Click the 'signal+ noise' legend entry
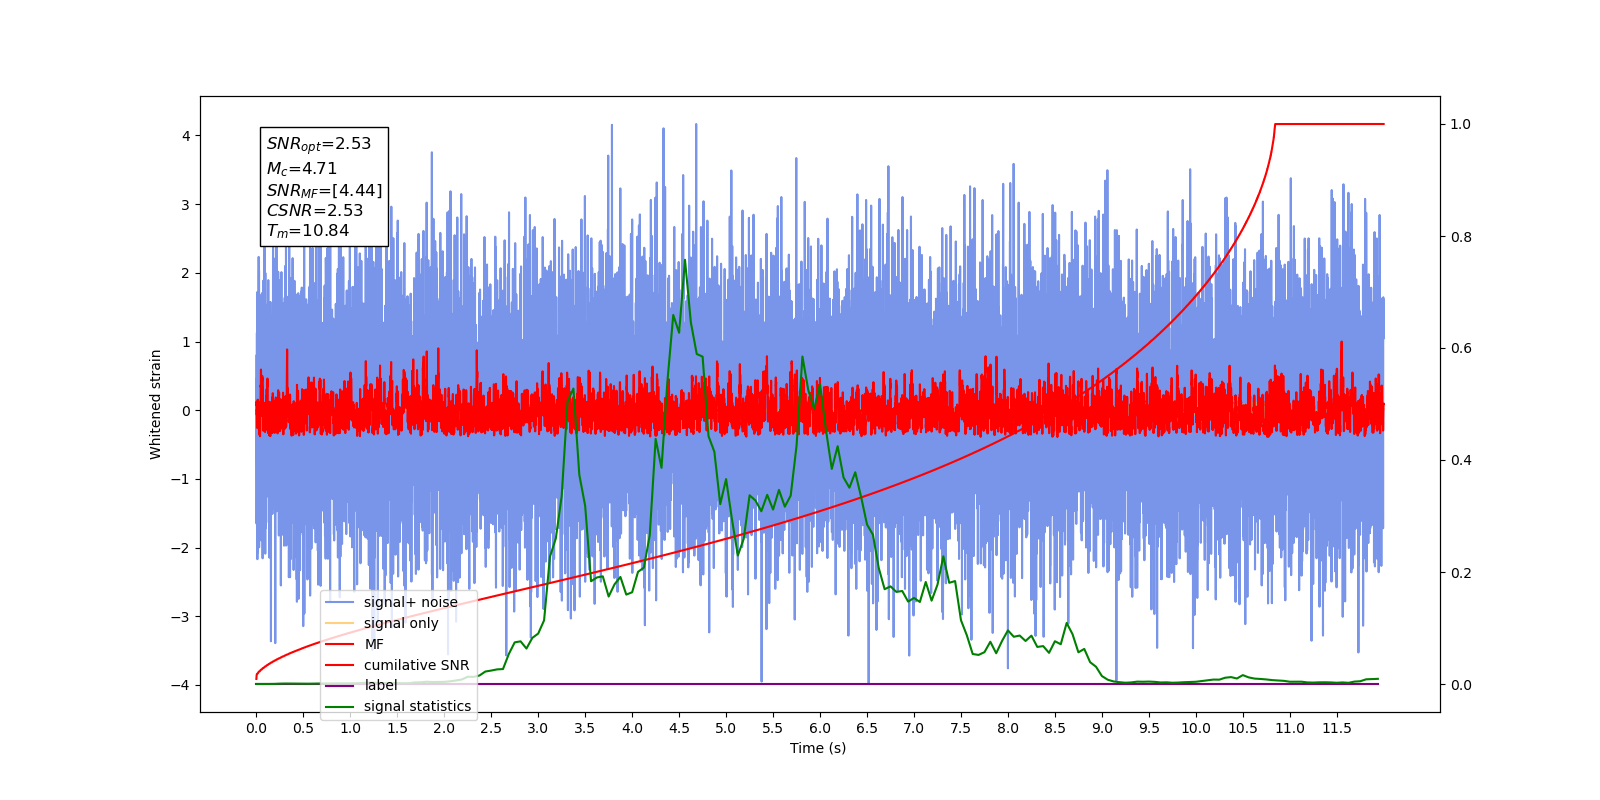Screen dimensions: 1600x800 (398, 602)
